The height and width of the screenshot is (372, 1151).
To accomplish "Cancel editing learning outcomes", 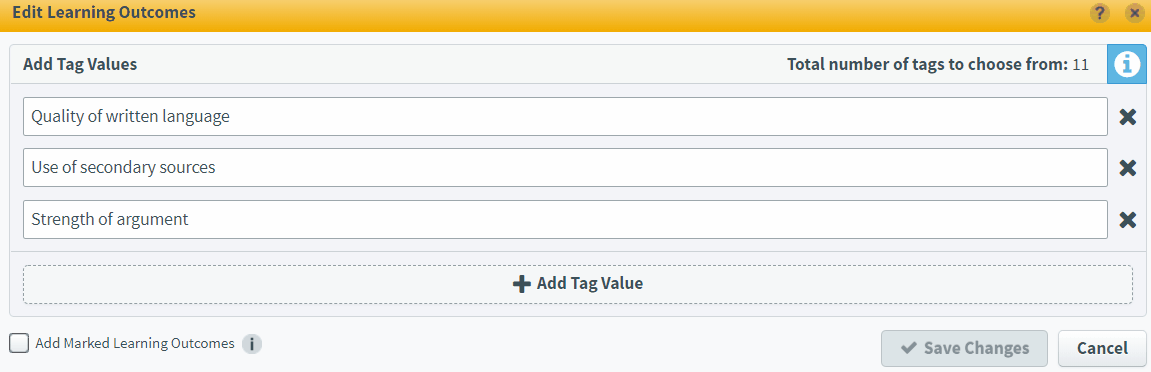I will tap(1102, 349).
